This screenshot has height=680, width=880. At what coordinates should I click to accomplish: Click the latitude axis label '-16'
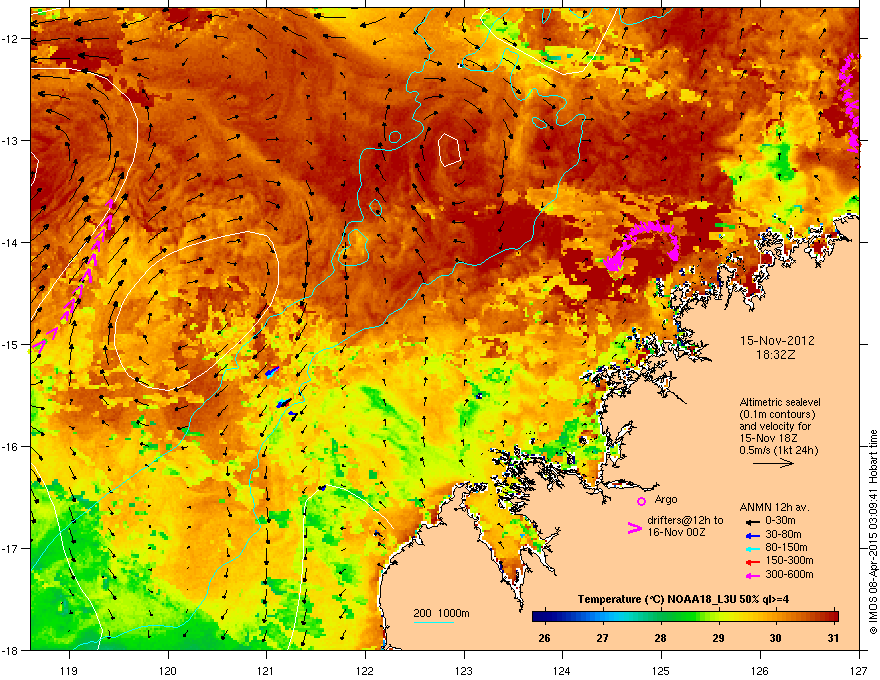(12, 447)
